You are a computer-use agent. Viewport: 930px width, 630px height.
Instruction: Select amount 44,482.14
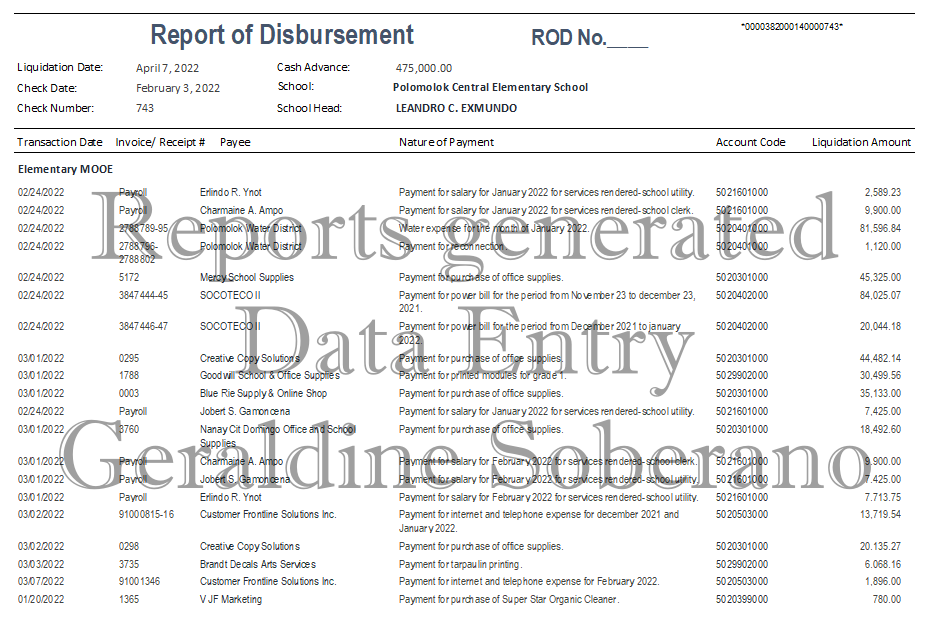coord(880,358)
